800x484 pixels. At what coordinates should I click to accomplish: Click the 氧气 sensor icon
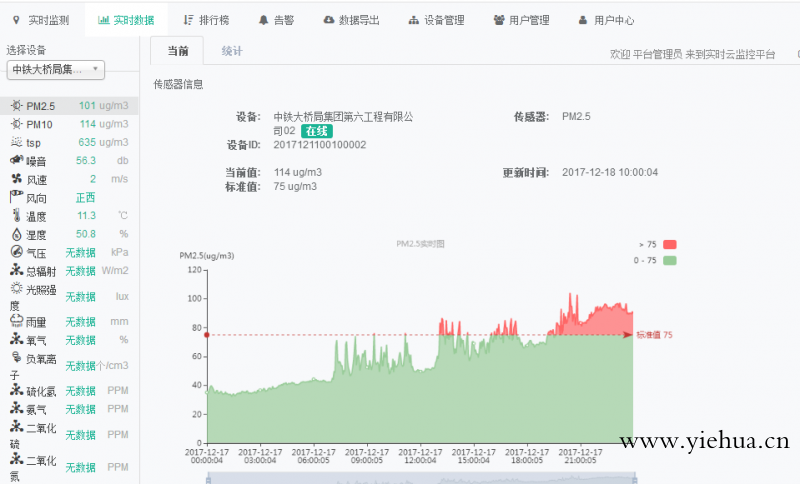coord(16,338)
